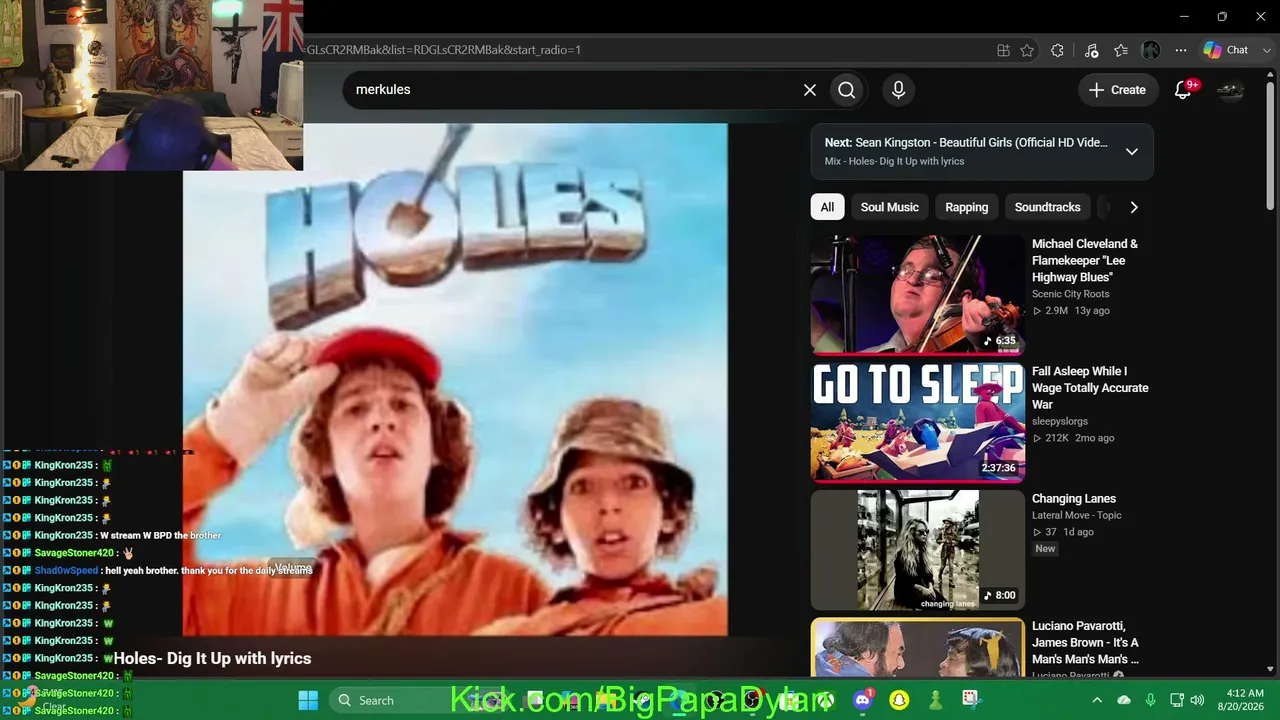Open network settings from the tray
The width and height of the screenshot is (1280, 720).
coord(1177,700)
